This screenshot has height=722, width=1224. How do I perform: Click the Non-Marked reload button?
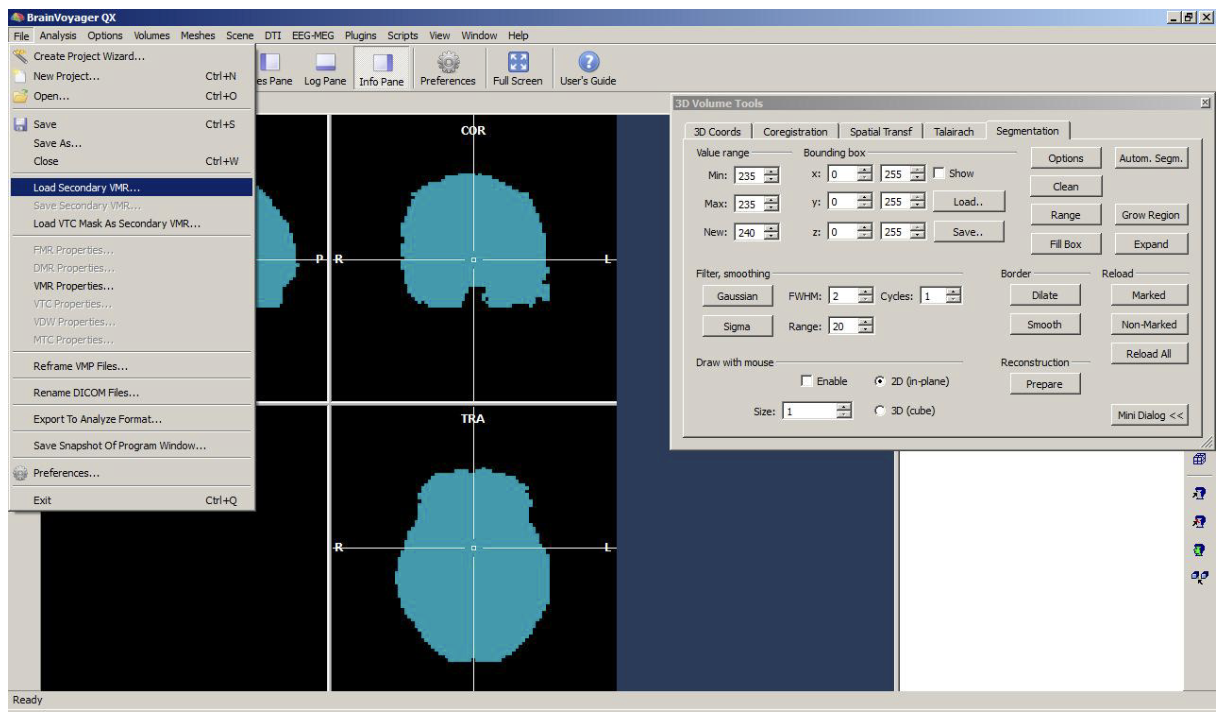[1149, 325]
